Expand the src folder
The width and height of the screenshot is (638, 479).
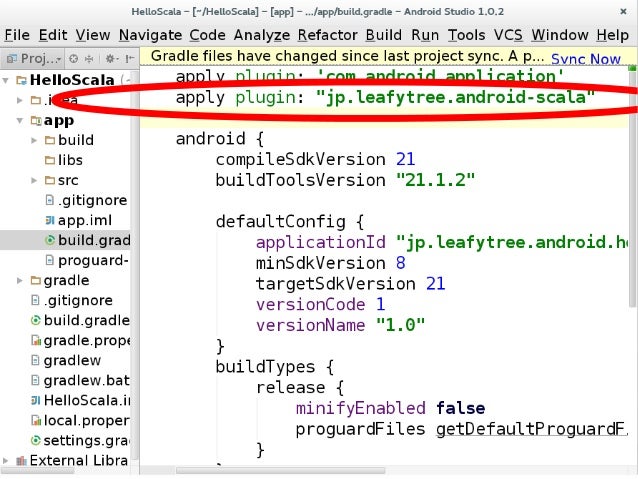[x=34, y=180]
